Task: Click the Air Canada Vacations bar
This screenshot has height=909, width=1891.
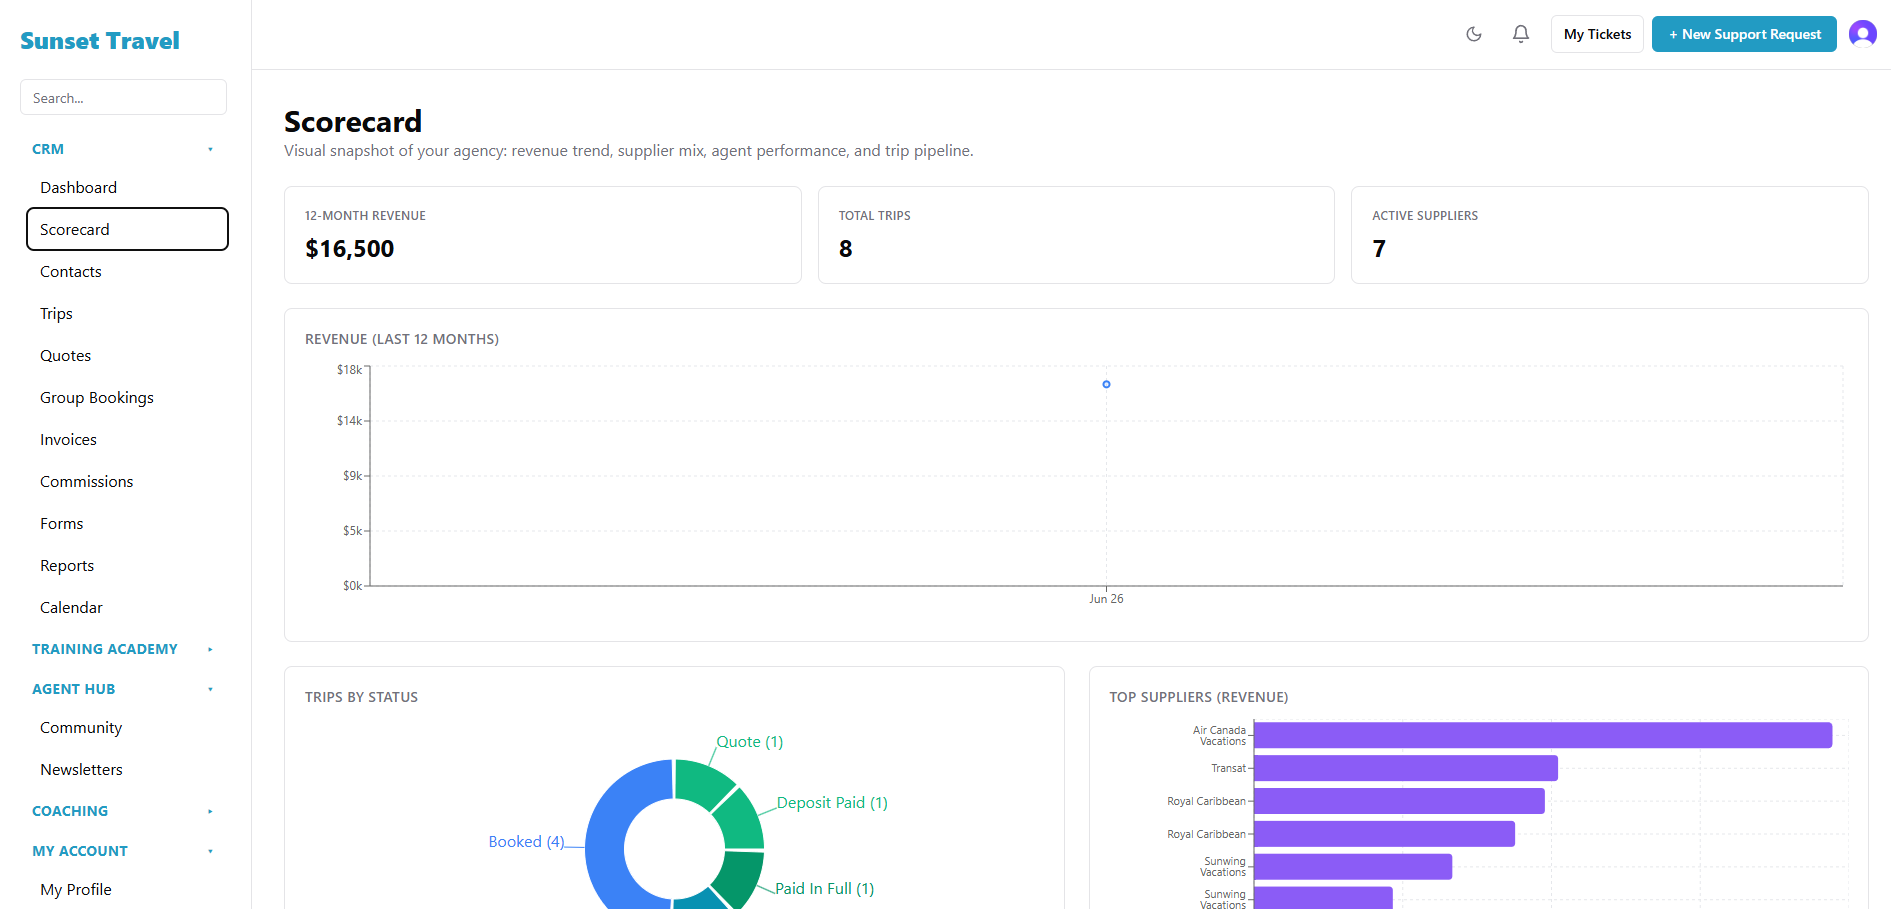Action: pyautogui.click(x=1543, y=735)
